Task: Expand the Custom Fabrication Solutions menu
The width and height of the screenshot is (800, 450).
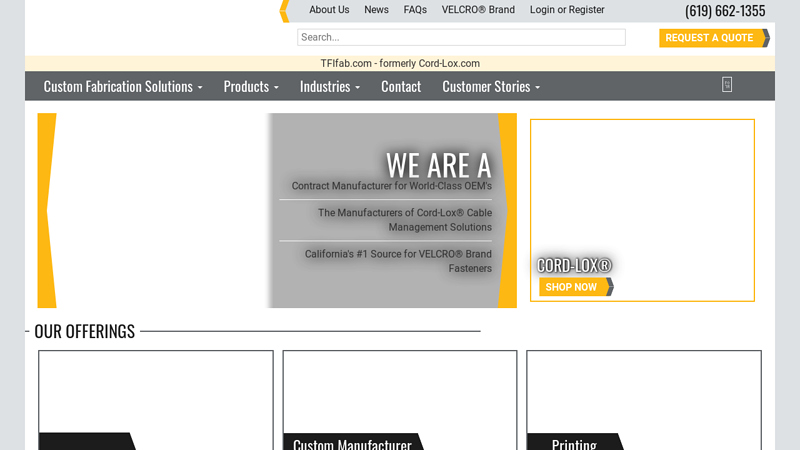Action: coord(123,86)
